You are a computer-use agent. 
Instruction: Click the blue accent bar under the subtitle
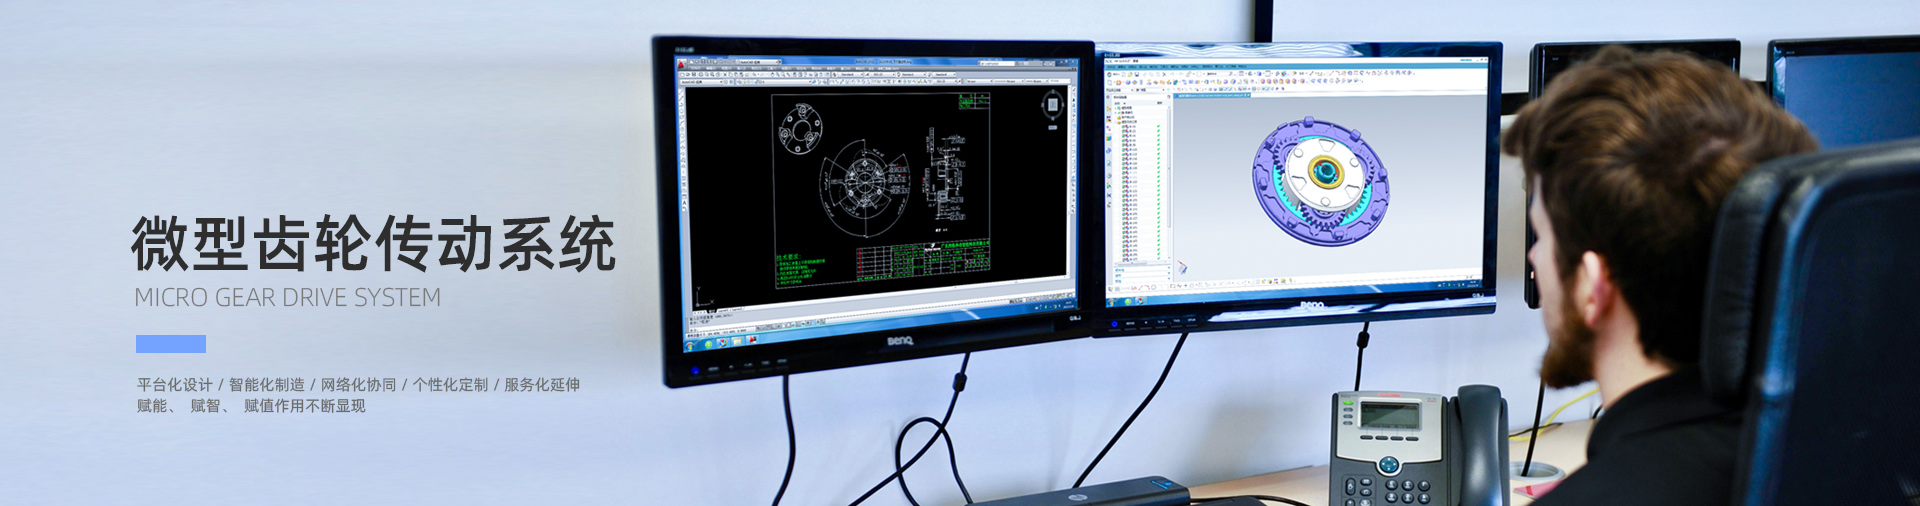coord(171,344)
